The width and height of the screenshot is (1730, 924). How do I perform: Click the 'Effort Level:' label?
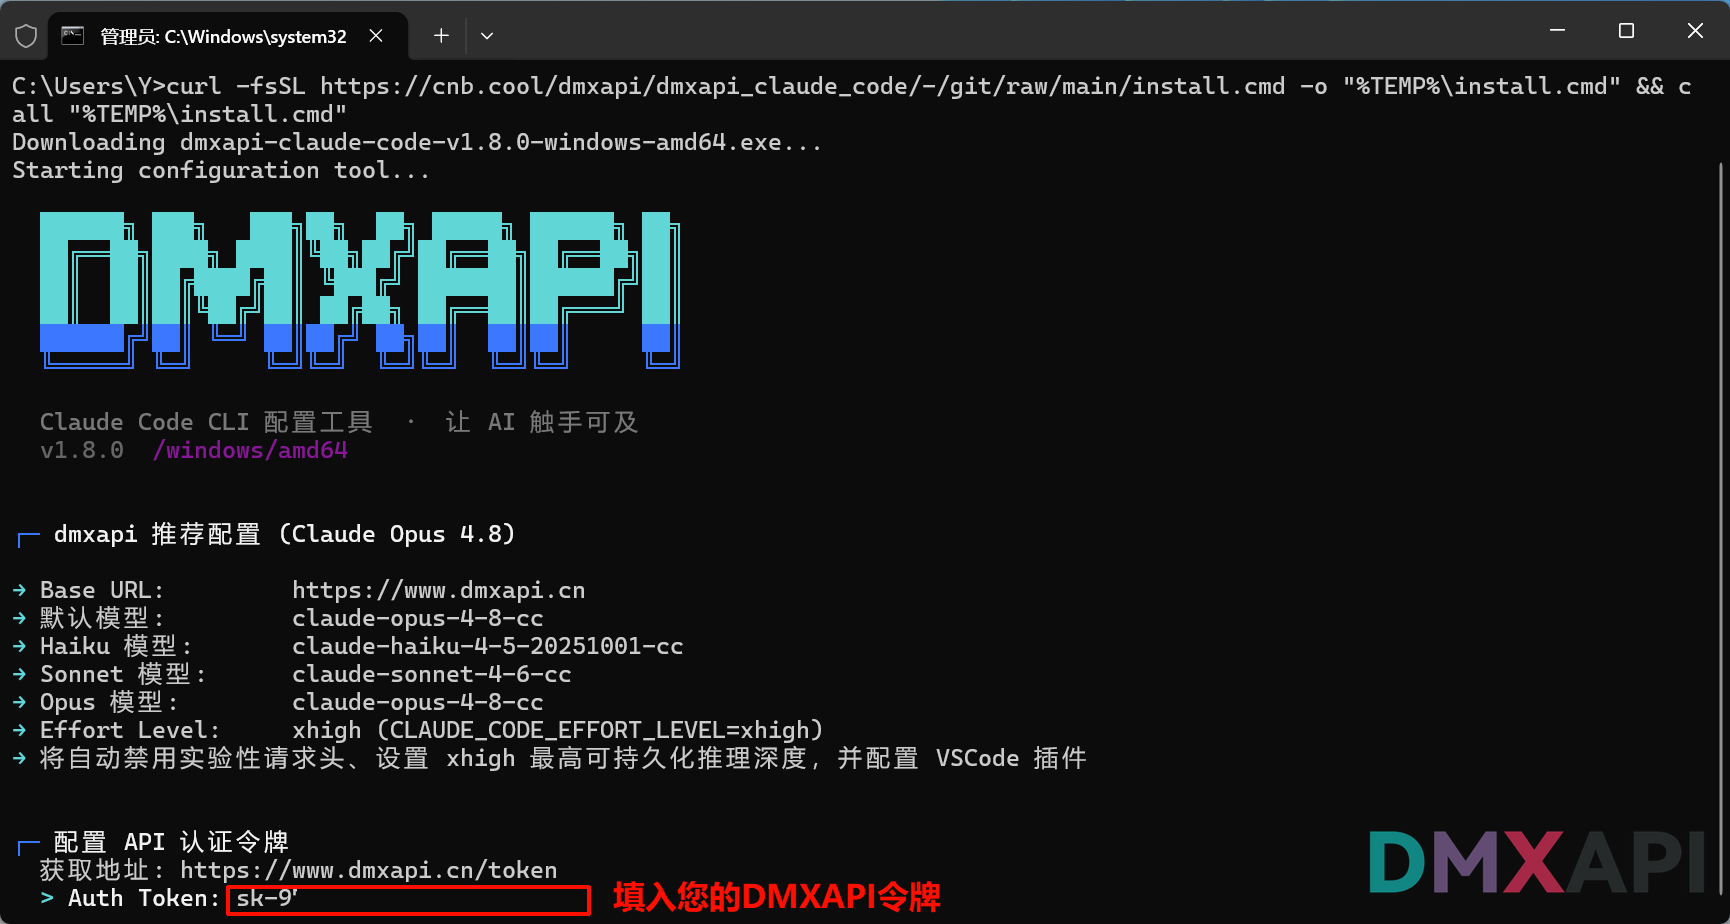pos(129,730)
